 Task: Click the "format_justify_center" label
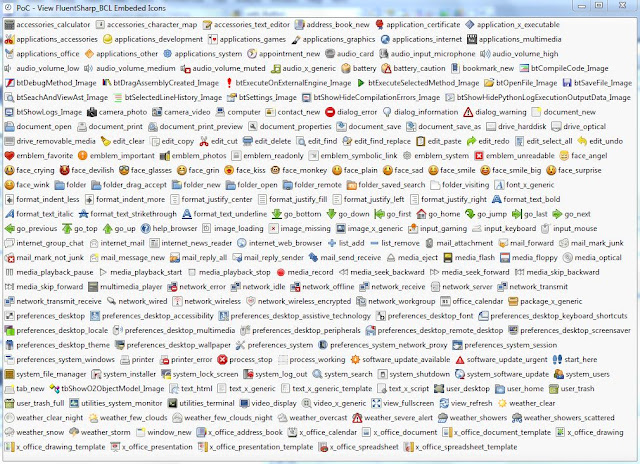[x=217, y=200]
